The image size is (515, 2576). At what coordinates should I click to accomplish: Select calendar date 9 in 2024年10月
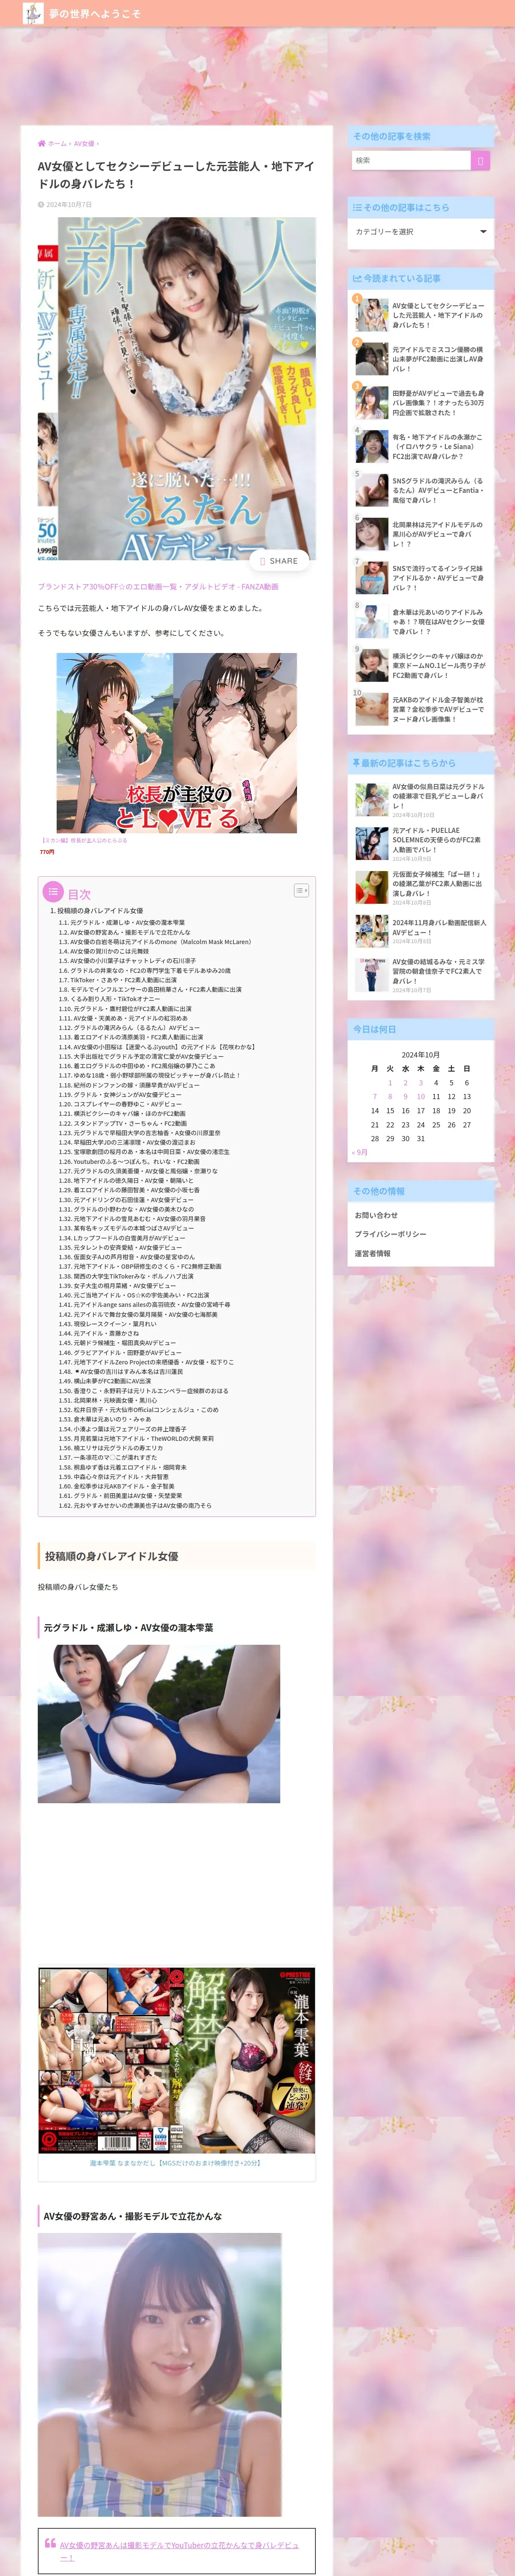pos(405,1097)
